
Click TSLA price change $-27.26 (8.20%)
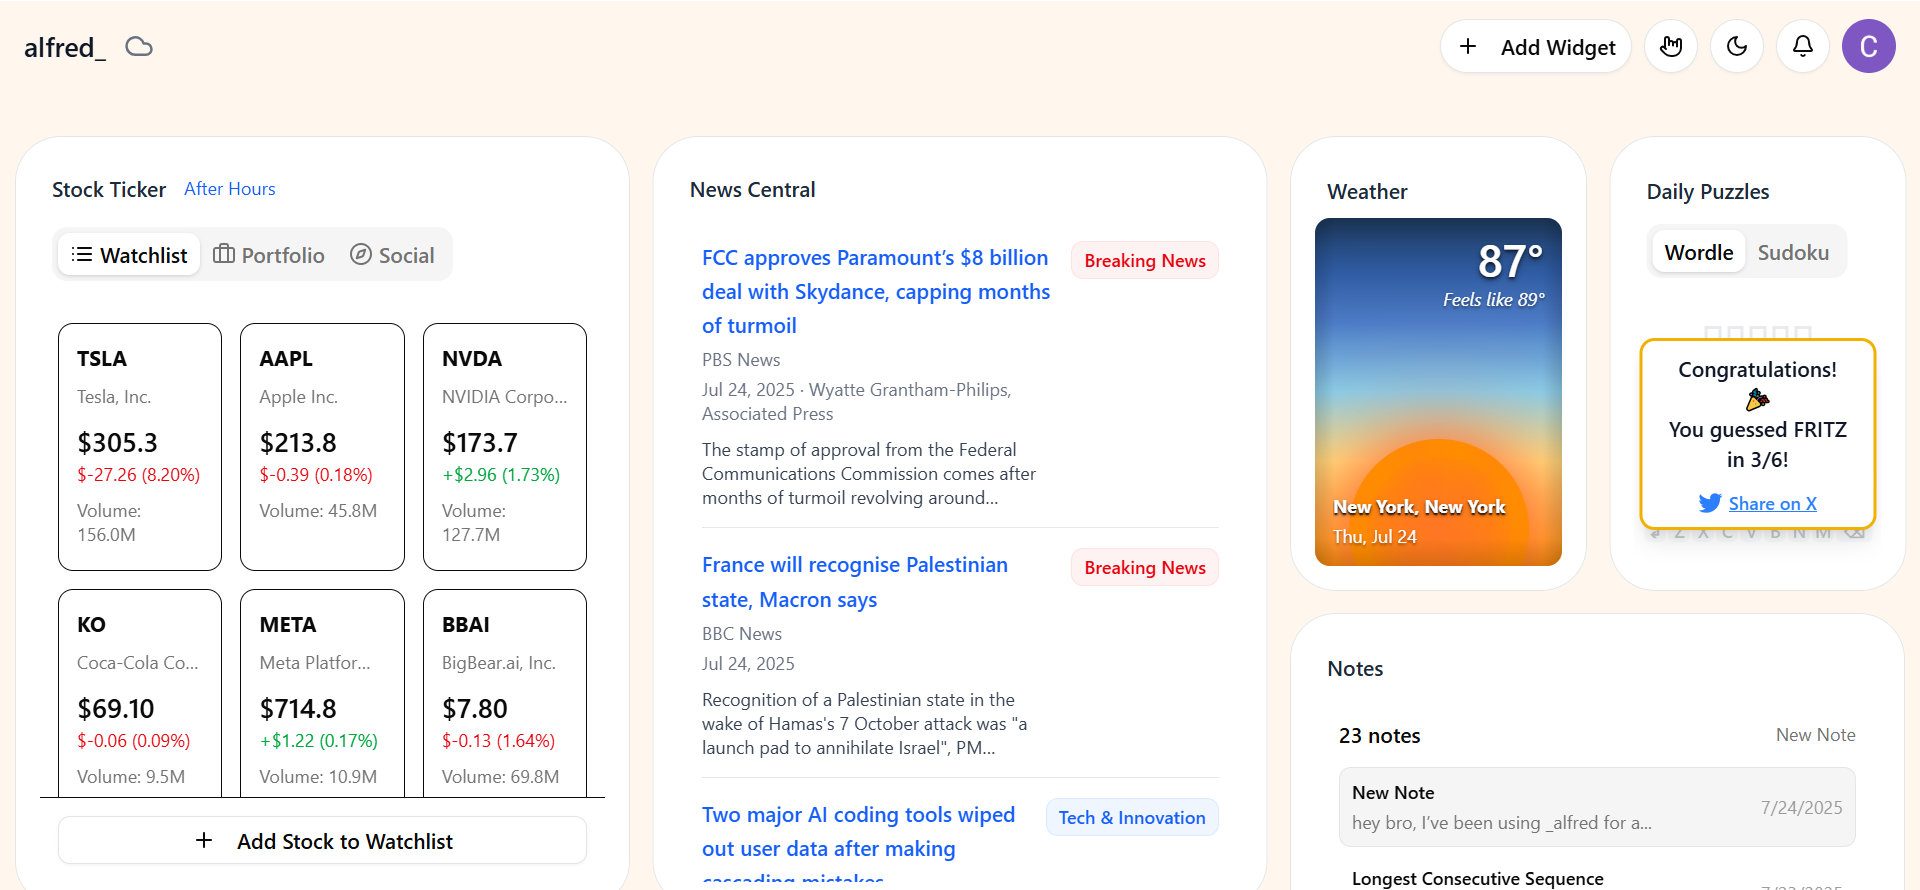139,475
